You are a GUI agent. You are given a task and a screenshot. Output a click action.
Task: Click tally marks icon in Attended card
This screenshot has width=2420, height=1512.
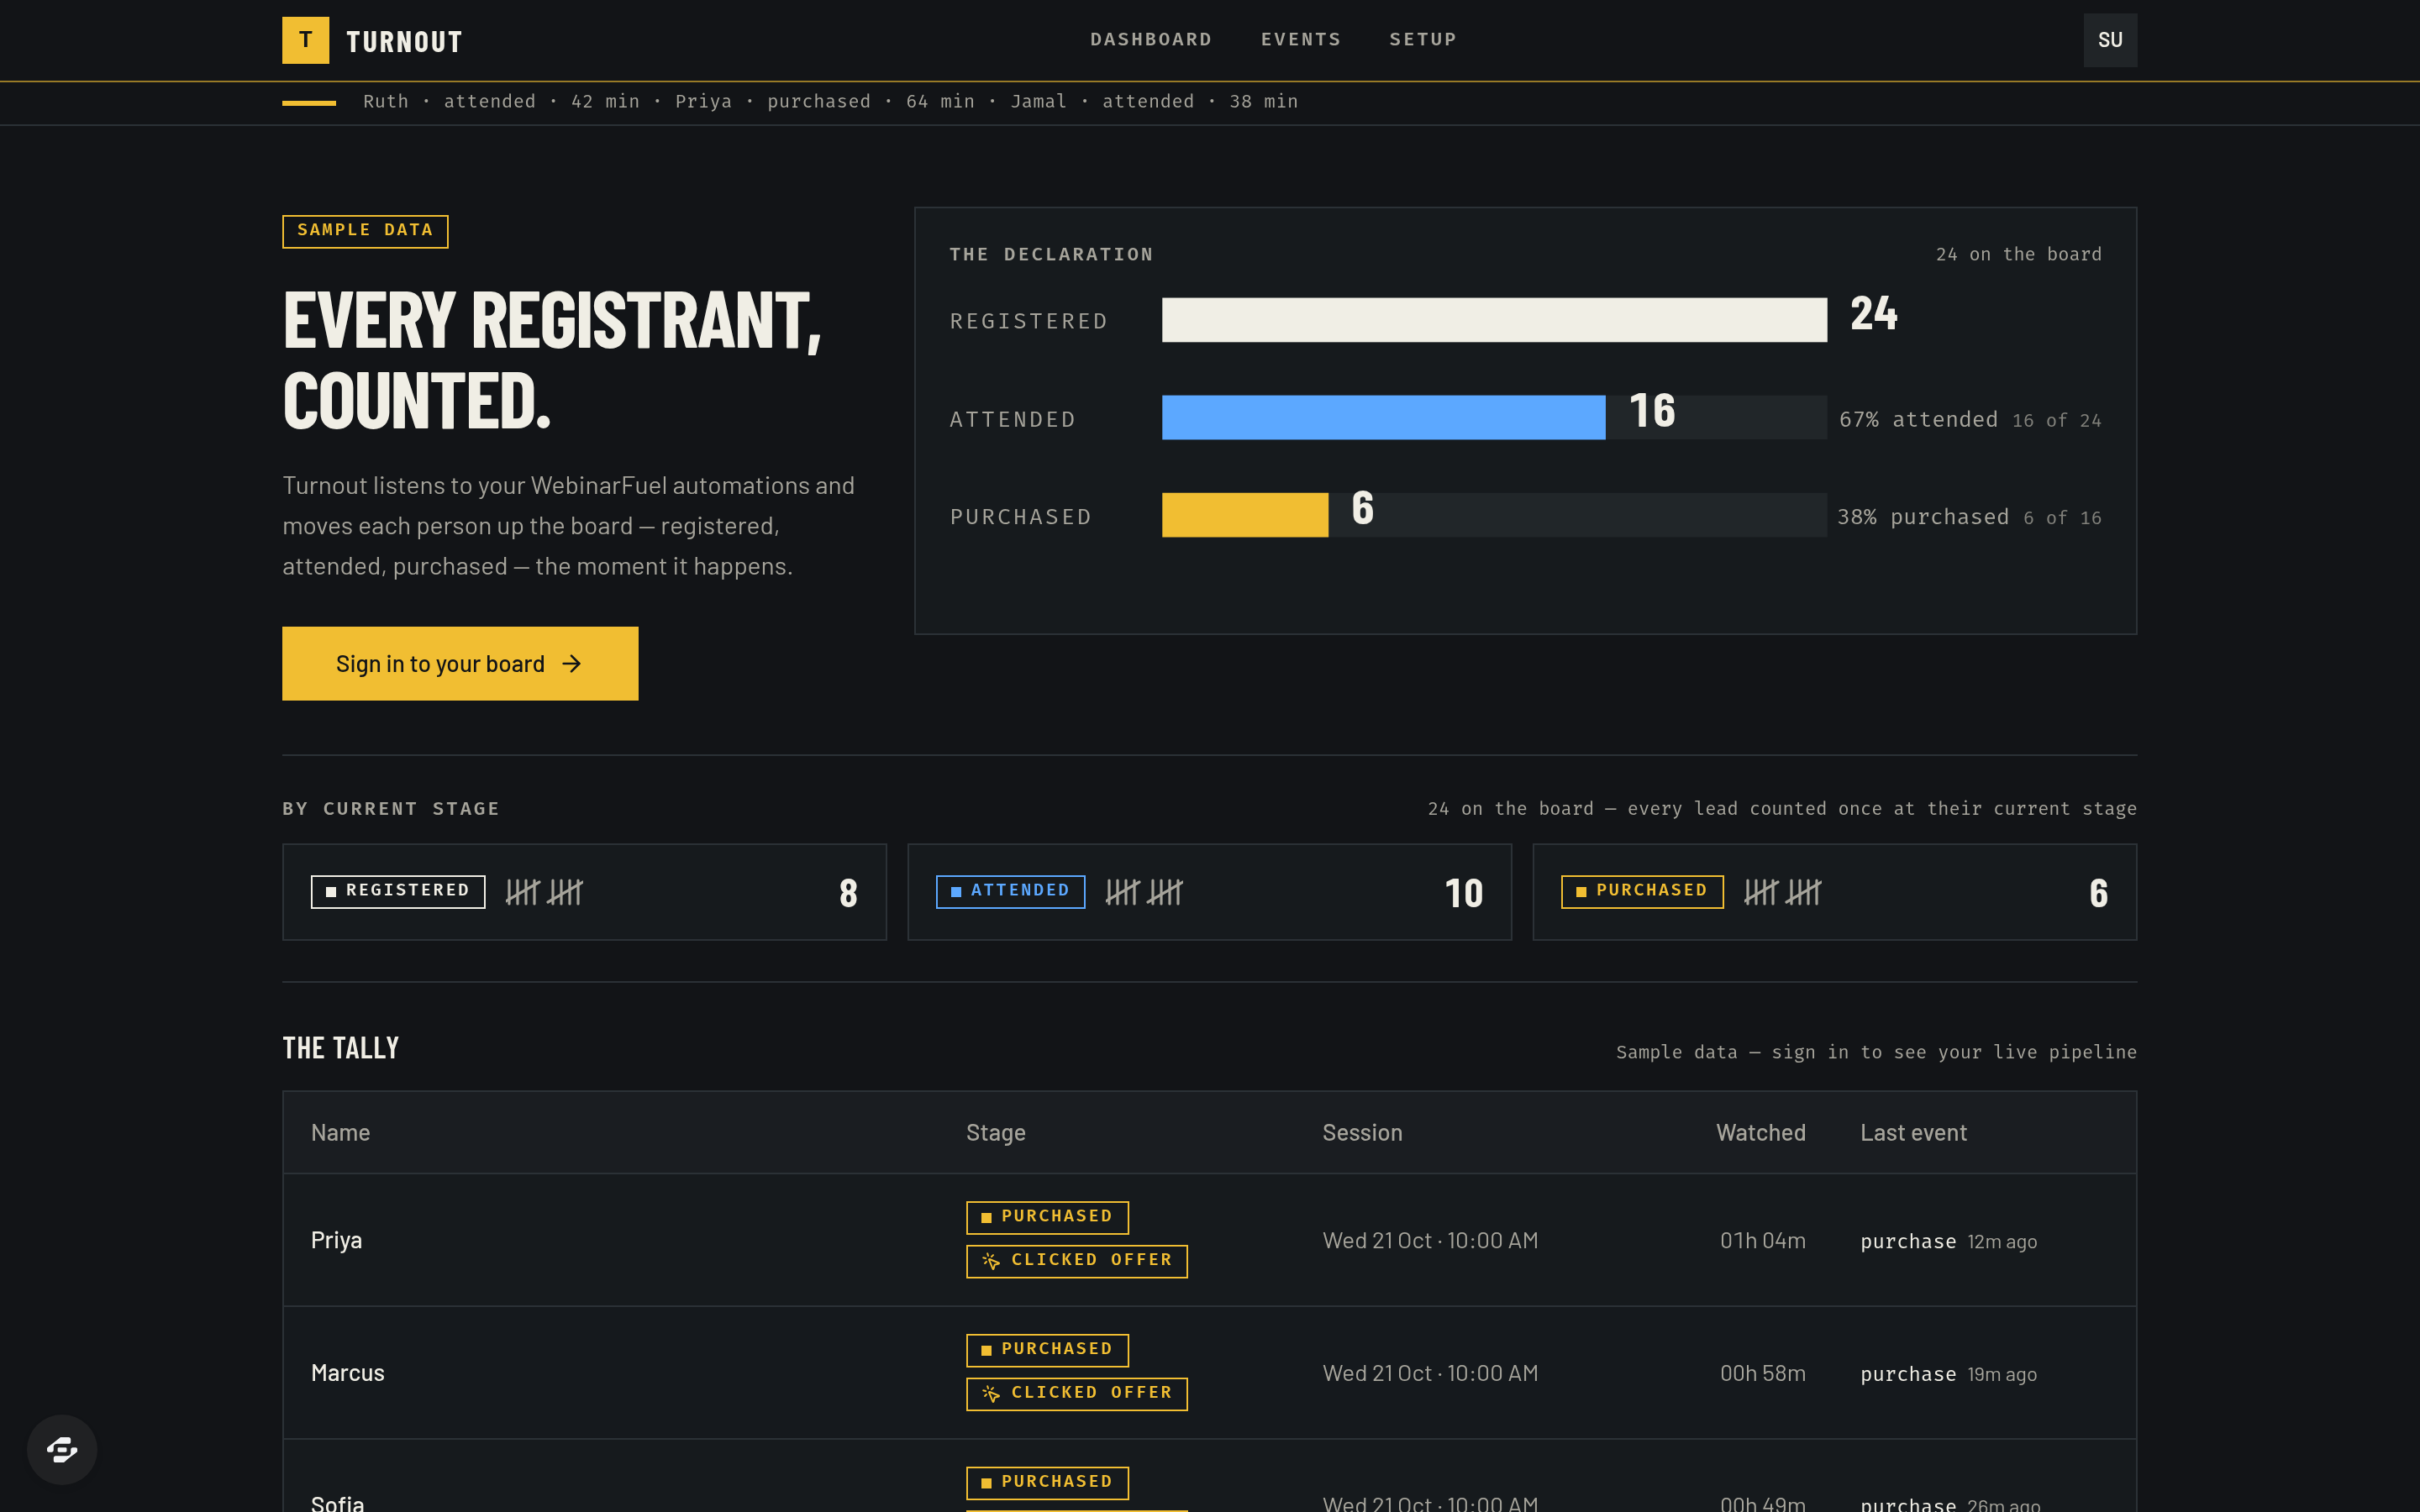(1144, 892)
